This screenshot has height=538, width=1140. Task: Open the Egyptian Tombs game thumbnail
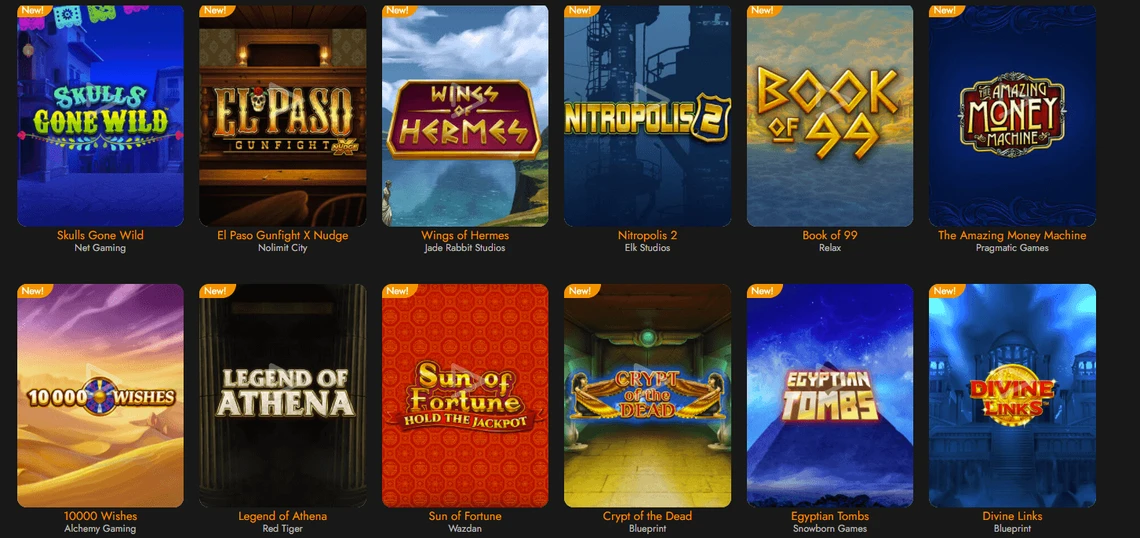[830, 396]
